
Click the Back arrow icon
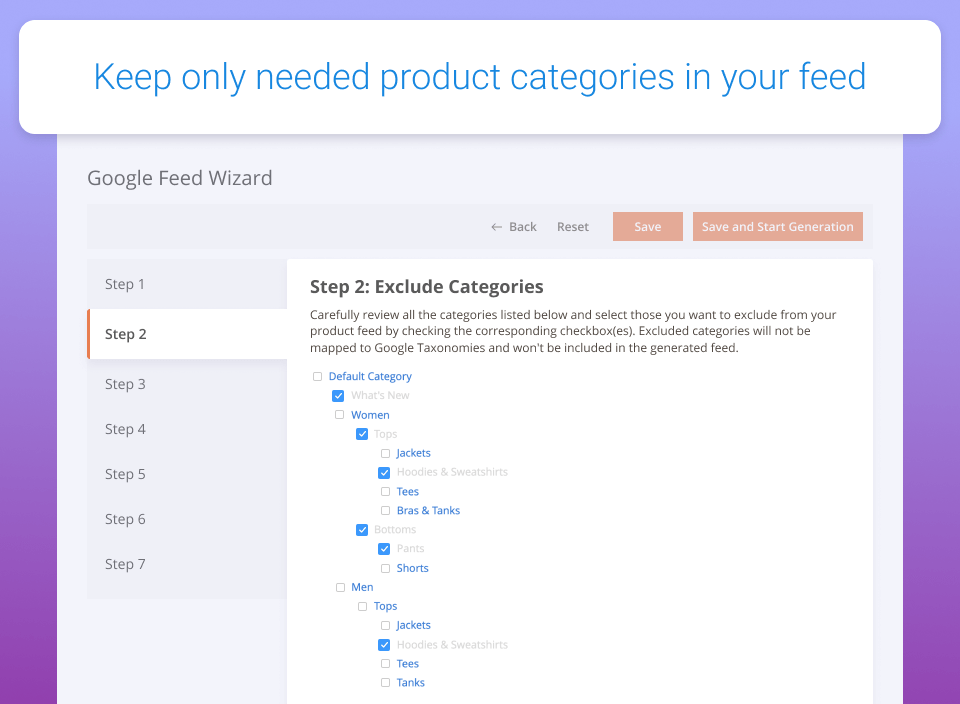click(497, 227)
